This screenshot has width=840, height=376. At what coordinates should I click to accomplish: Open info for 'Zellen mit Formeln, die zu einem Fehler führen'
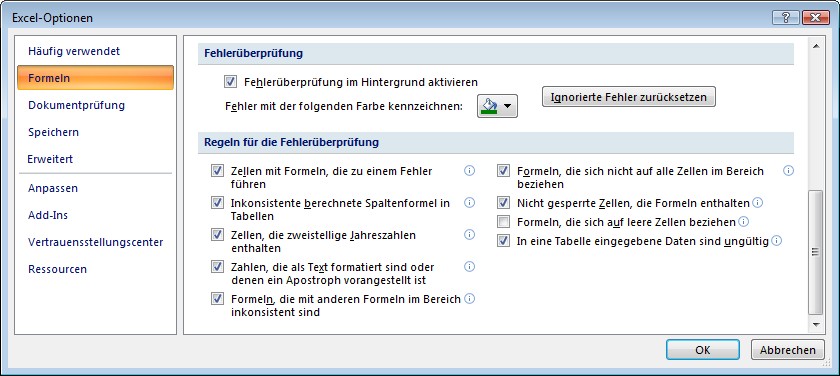469,170
